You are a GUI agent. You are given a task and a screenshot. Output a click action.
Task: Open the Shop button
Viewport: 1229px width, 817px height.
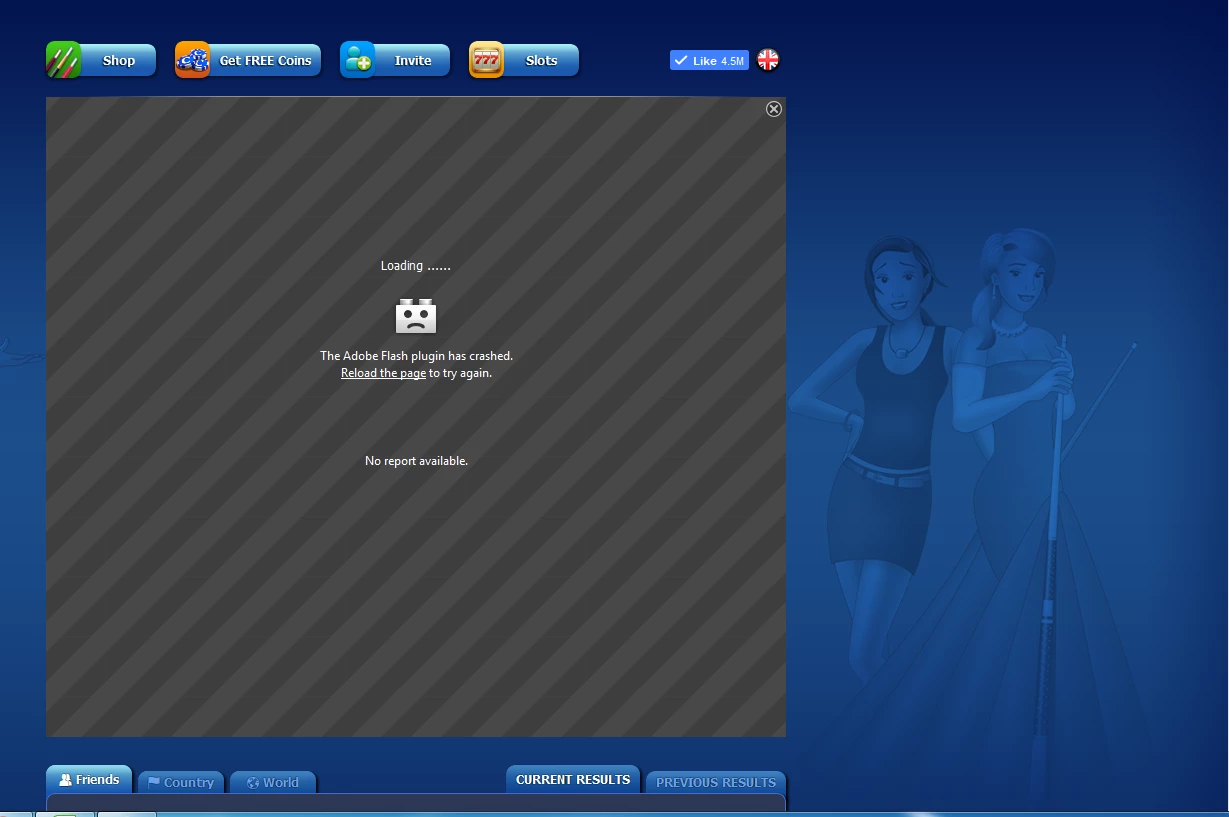pyautogui.click(x=101, y=60)
